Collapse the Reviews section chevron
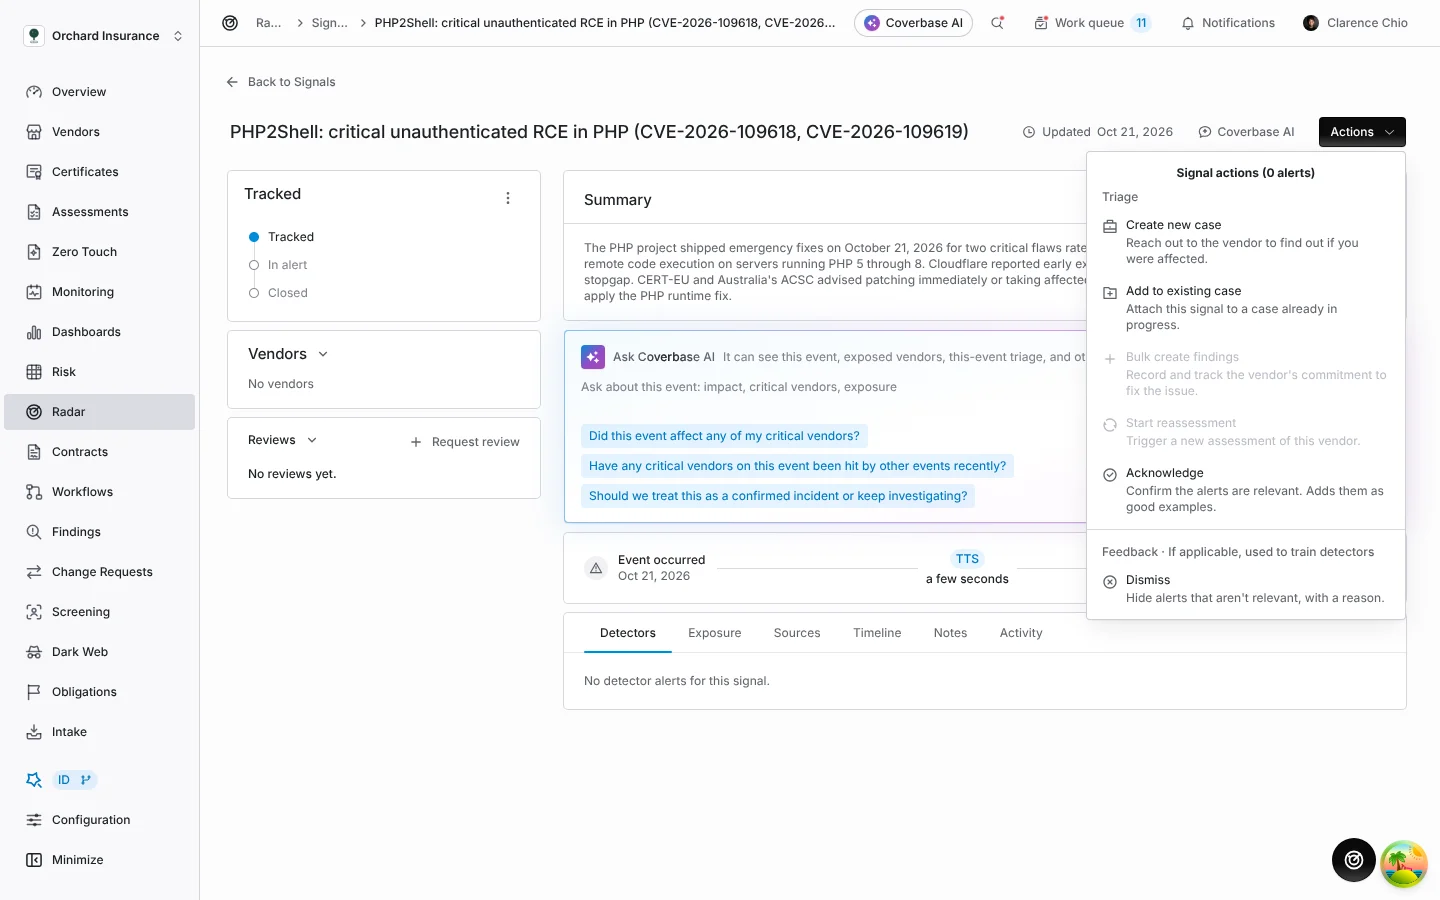Image resolution: width=1440 pixels, height=900 pixels. tap(312, 440)
